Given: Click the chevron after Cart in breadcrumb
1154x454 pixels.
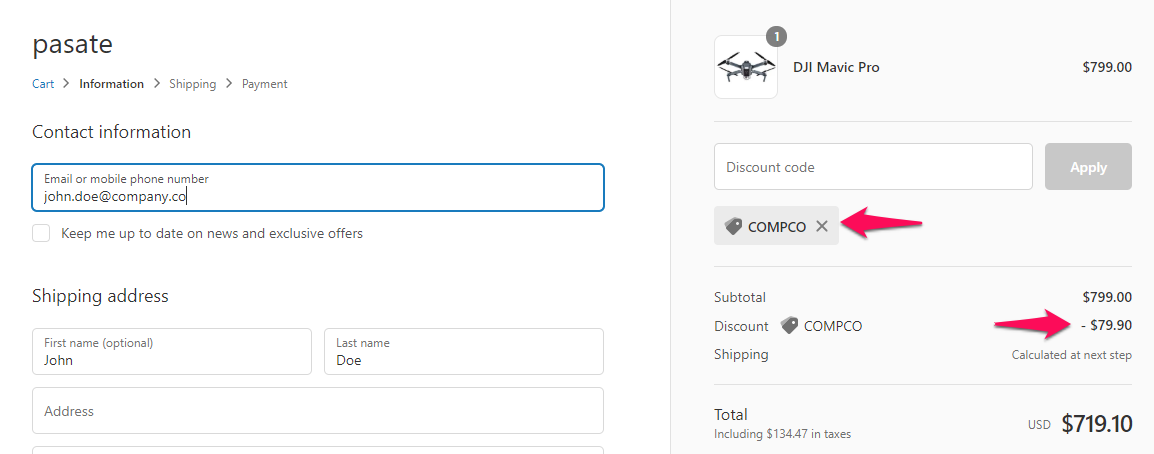Looking at the screenshot, I should [x=67, y=84].
